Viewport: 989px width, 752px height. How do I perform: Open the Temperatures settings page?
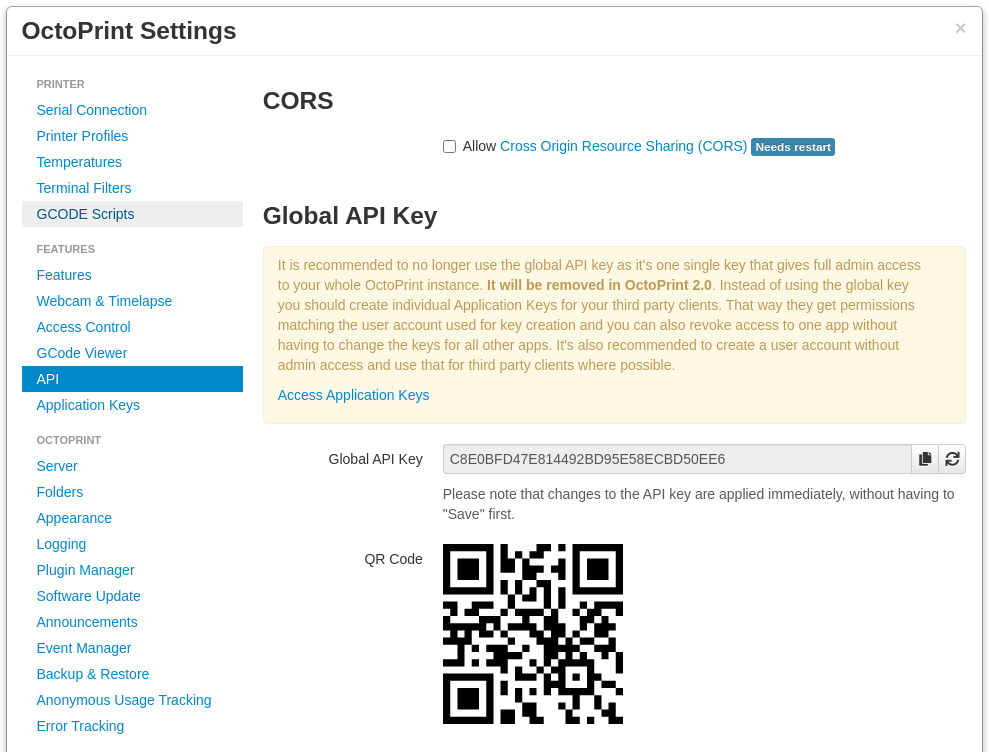click(79, 162)
